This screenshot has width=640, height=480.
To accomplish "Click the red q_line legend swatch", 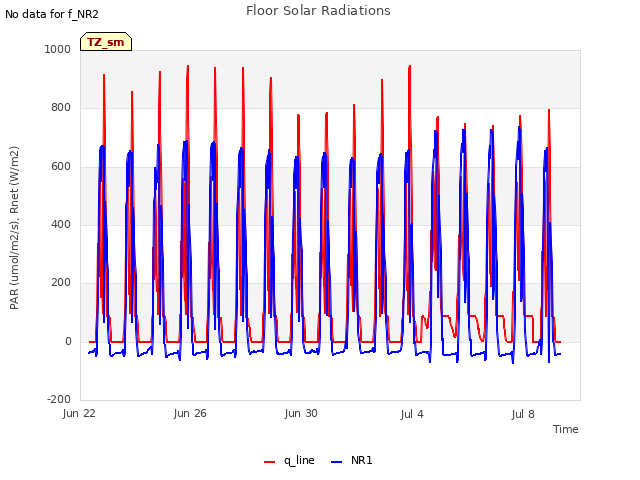I will pyautogui.click(x=269, y=462).
